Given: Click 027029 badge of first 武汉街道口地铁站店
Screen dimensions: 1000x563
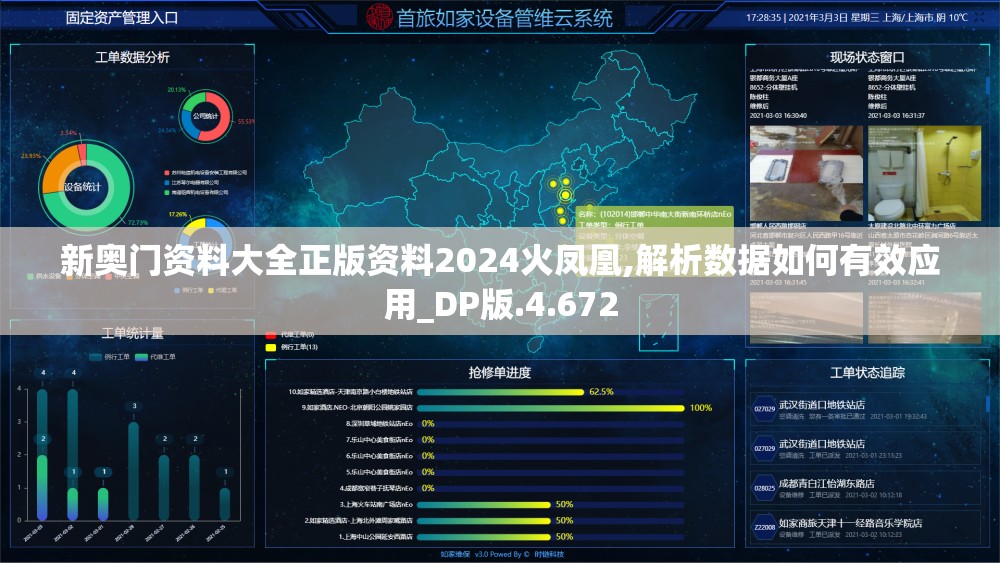Looking at the screenshot, I should (764, 409).
